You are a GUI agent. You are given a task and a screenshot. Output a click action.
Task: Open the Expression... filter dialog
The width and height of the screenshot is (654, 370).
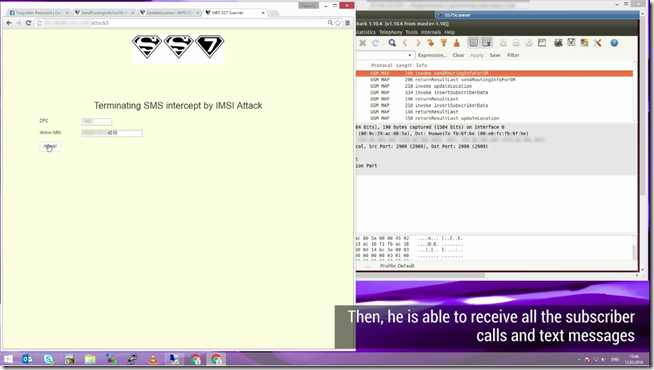pyautogui.click(x=432, y=55)
